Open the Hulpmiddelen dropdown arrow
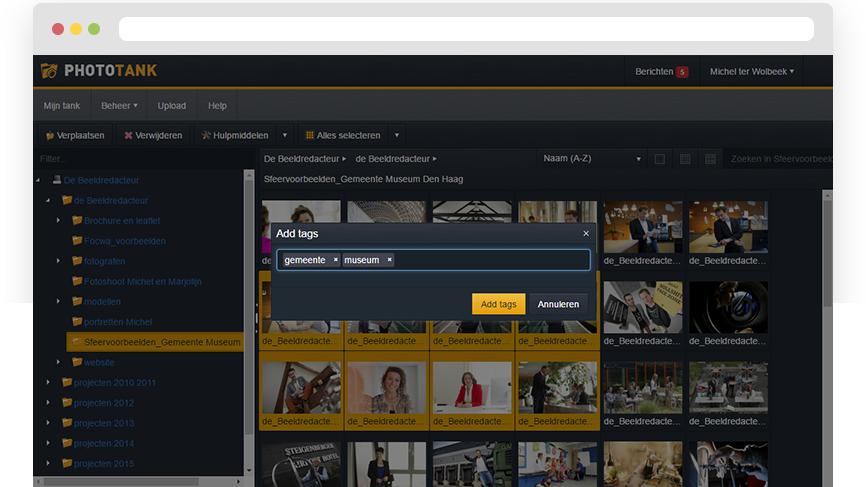Image resolution: width=866 pixels, height=487 pixels. 284,135
